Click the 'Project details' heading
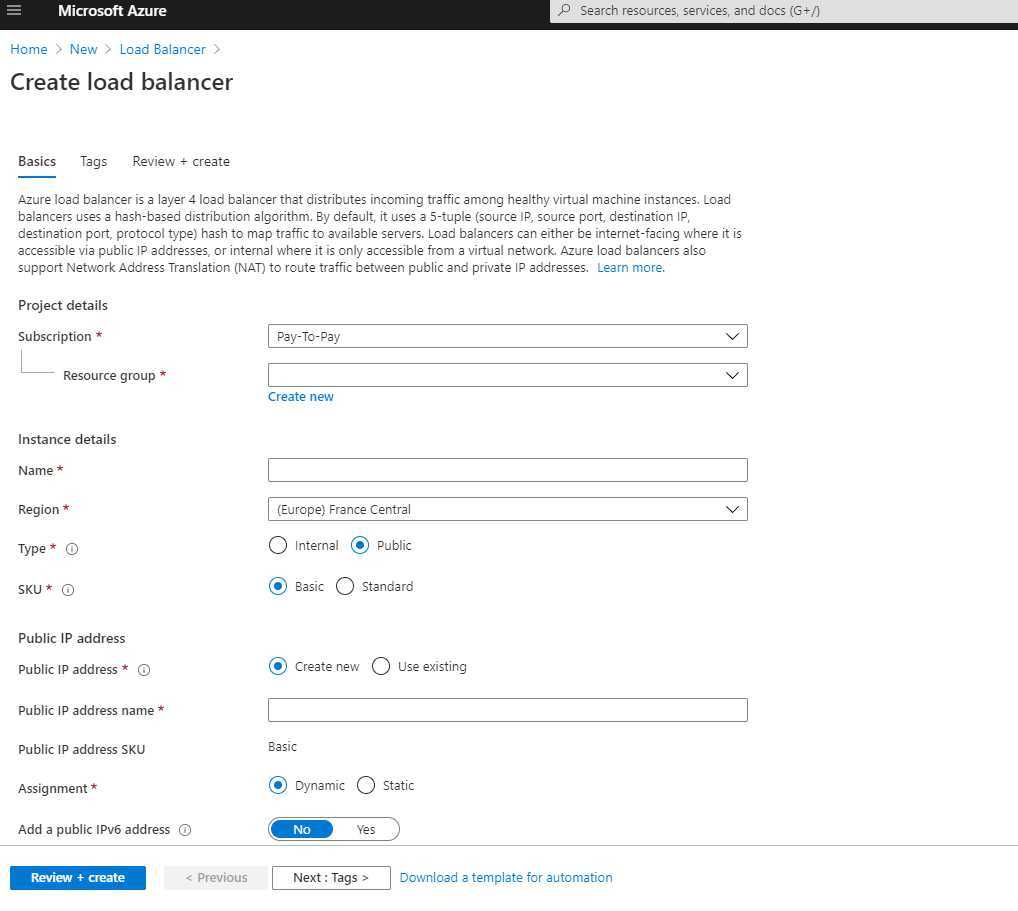Screen dimensions: 1018x911 63,305
